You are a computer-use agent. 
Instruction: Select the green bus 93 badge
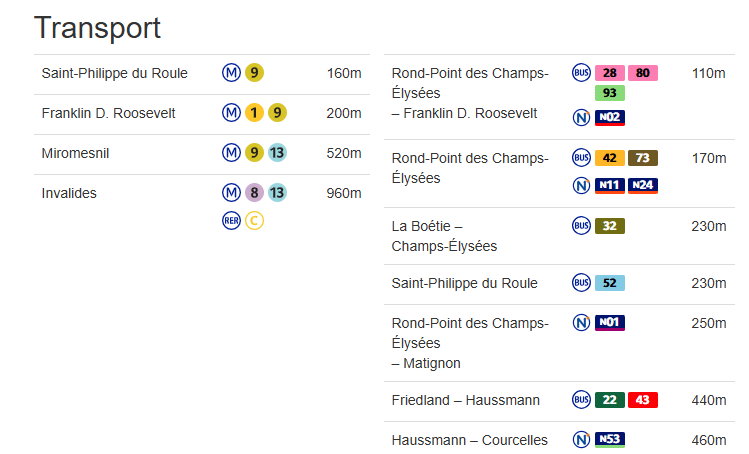coord(610,93)
